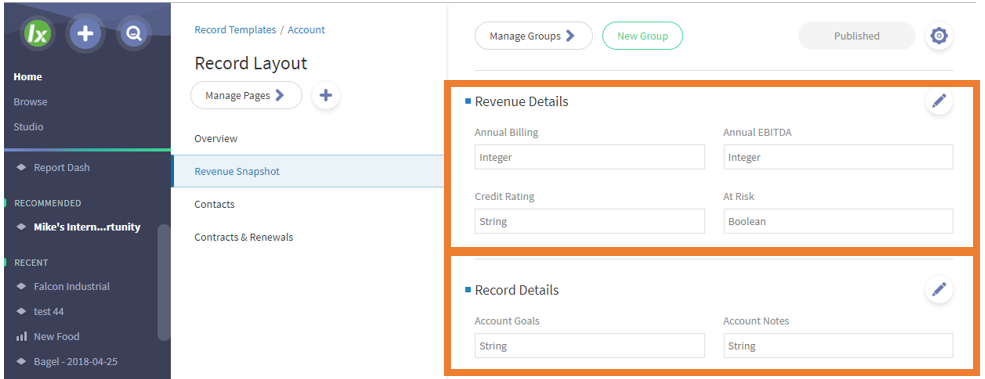Click the sidebar scrollbar
This screenshot has height=379, width=985.
pyautogui.click(x=163, y=282)
